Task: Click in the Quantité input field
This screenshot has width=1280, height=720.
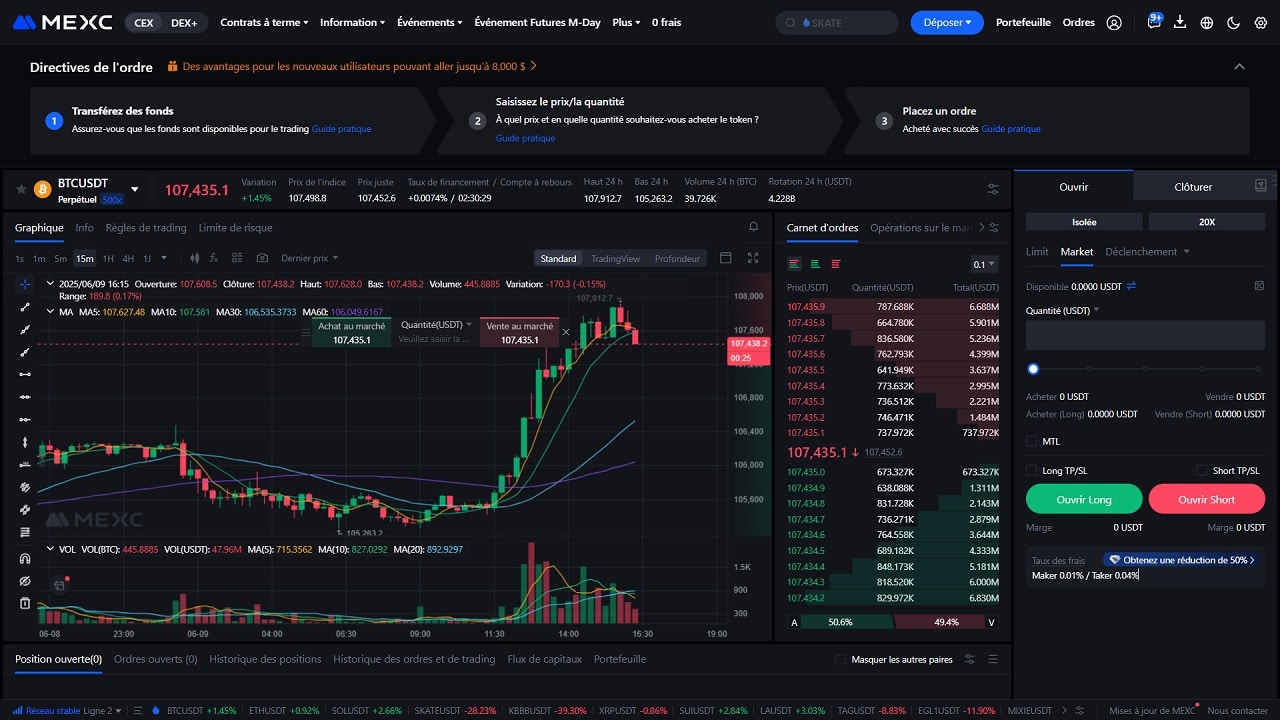Action: pos(1145,335)
